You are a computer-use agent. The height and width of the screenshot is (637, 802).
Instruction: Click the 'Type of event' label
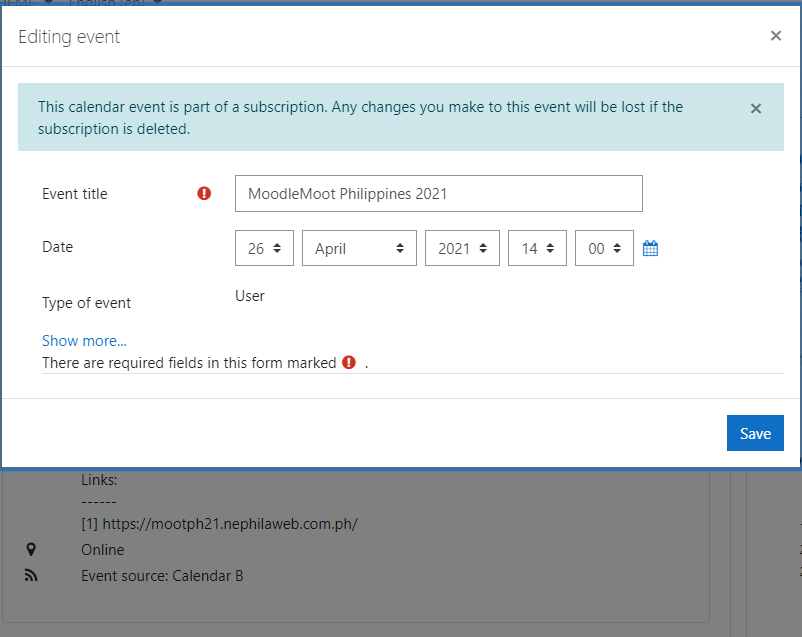(x=86, y=303)
